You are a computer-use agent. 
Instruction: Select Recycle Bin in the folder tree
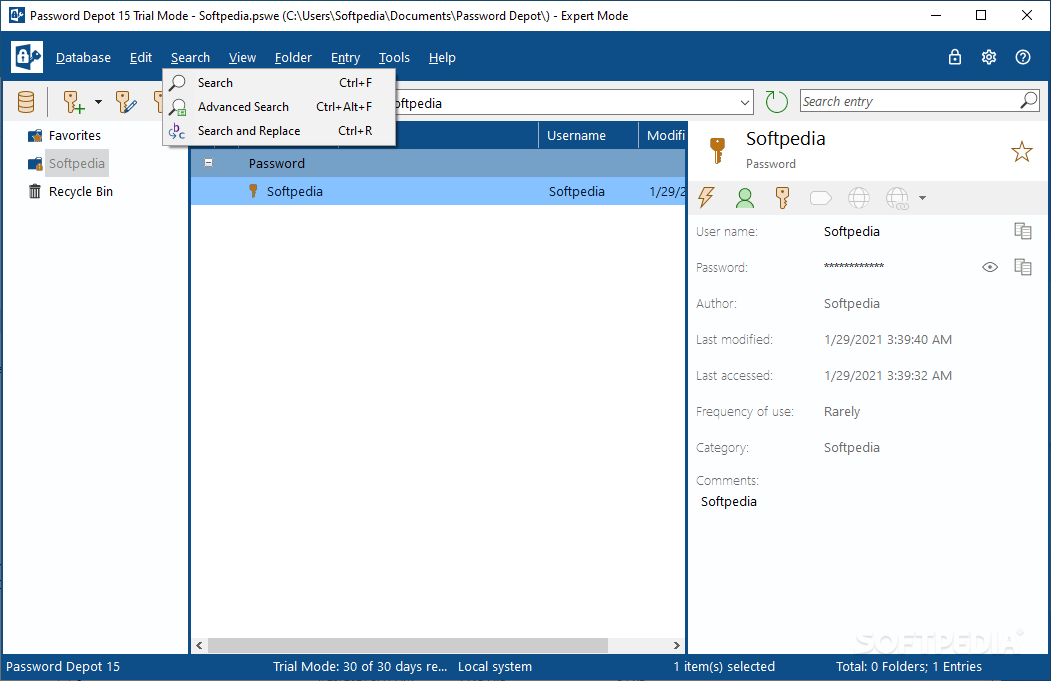tap(80, 192)
